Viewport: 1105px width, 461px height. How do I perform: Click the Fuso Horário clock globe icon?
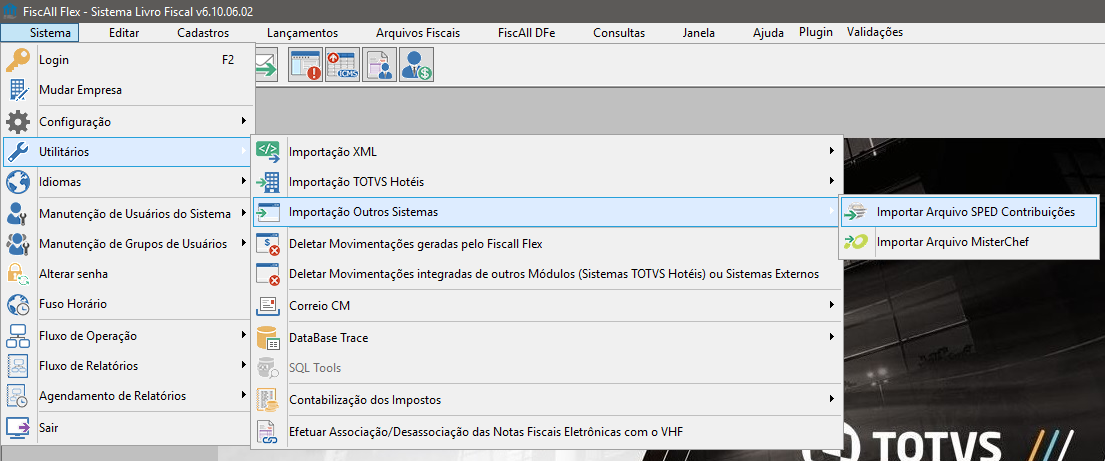[18, 304]
